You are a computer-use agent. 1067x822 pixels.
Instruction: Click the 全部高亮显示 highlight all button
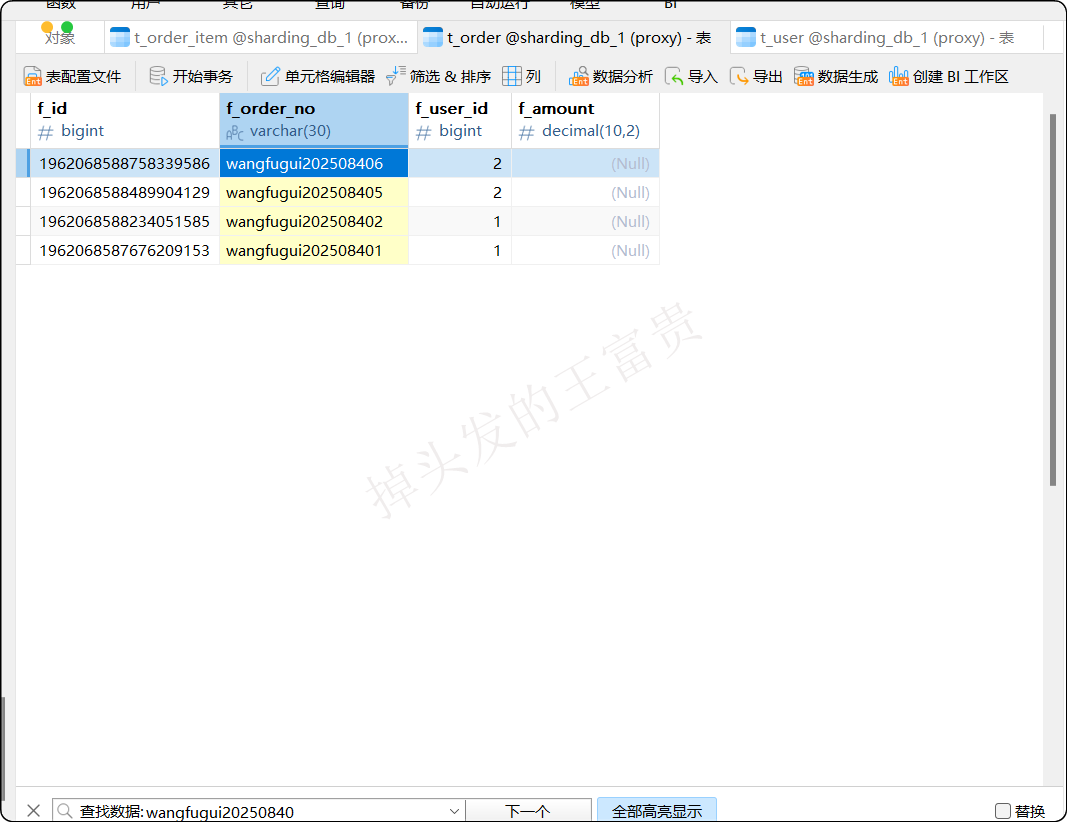click(x=657, y=810)
